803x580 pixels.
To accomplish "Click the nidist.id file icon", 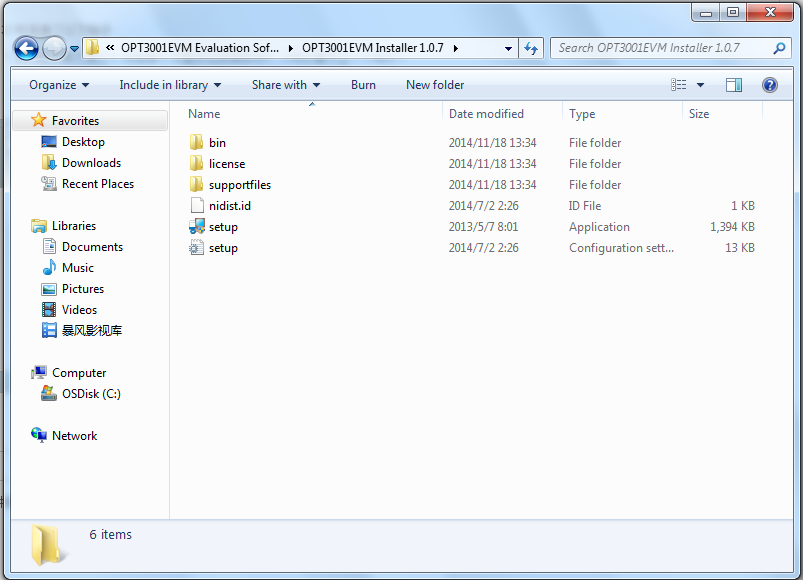I will 197,205.
